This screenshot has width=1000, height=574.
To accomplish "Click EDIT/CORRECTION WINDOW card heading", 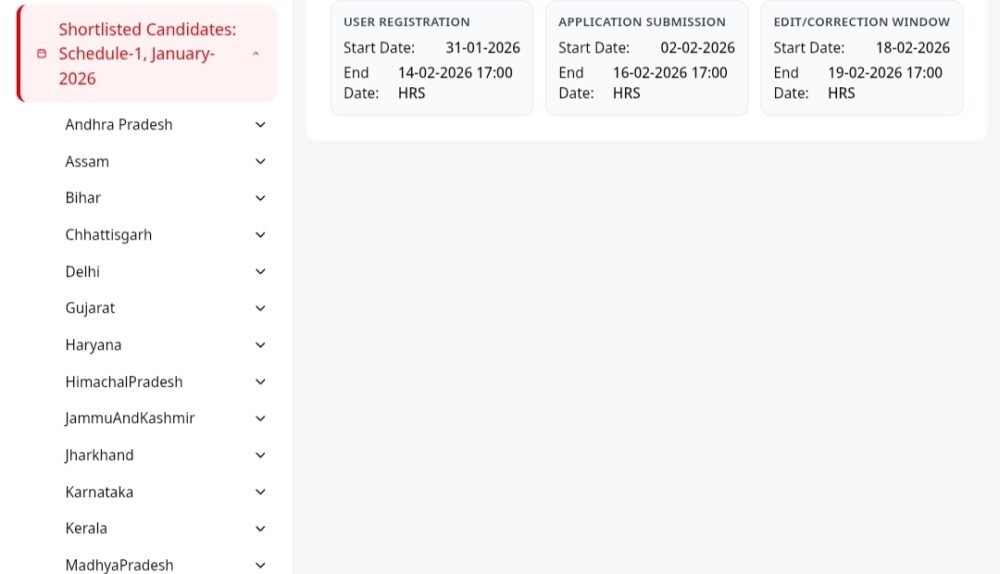I will 862,22.
